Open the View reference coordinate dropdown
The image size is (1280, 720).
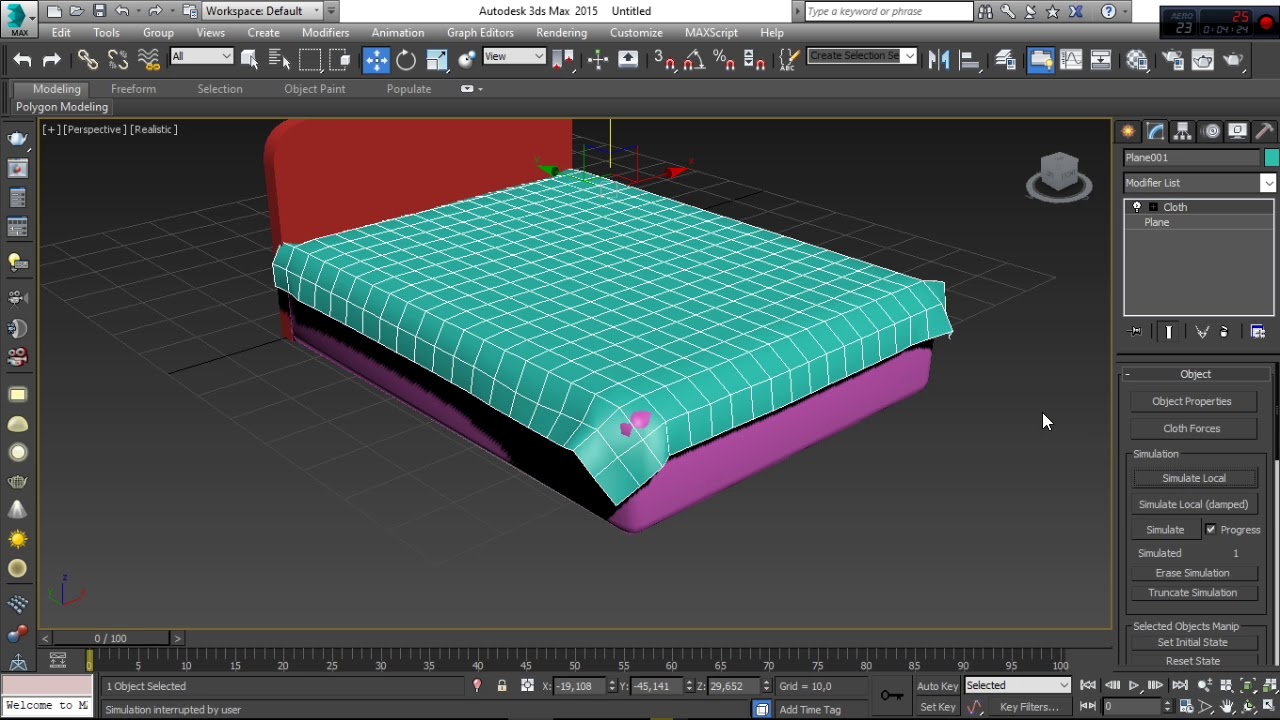point(514,57)
